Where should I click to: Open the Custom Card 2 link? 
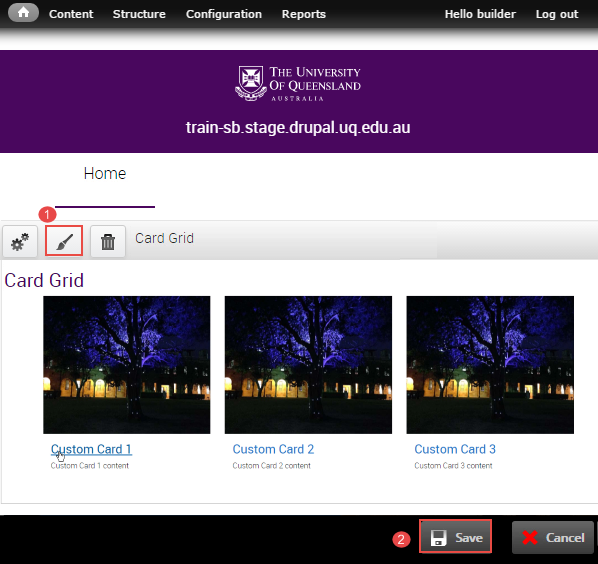click(x=273, y=449)
